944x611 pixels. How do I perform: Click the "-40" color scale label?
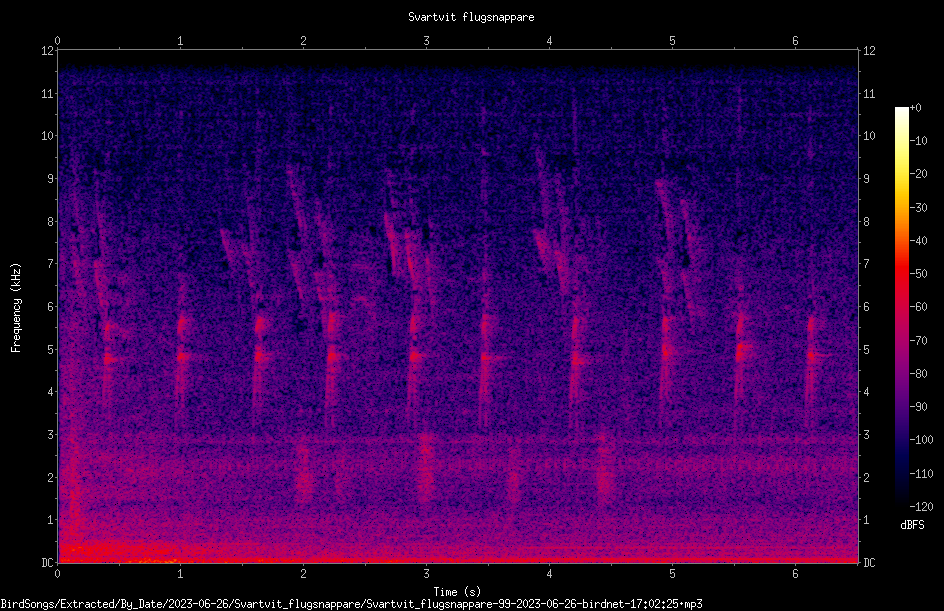pos(918,241)
